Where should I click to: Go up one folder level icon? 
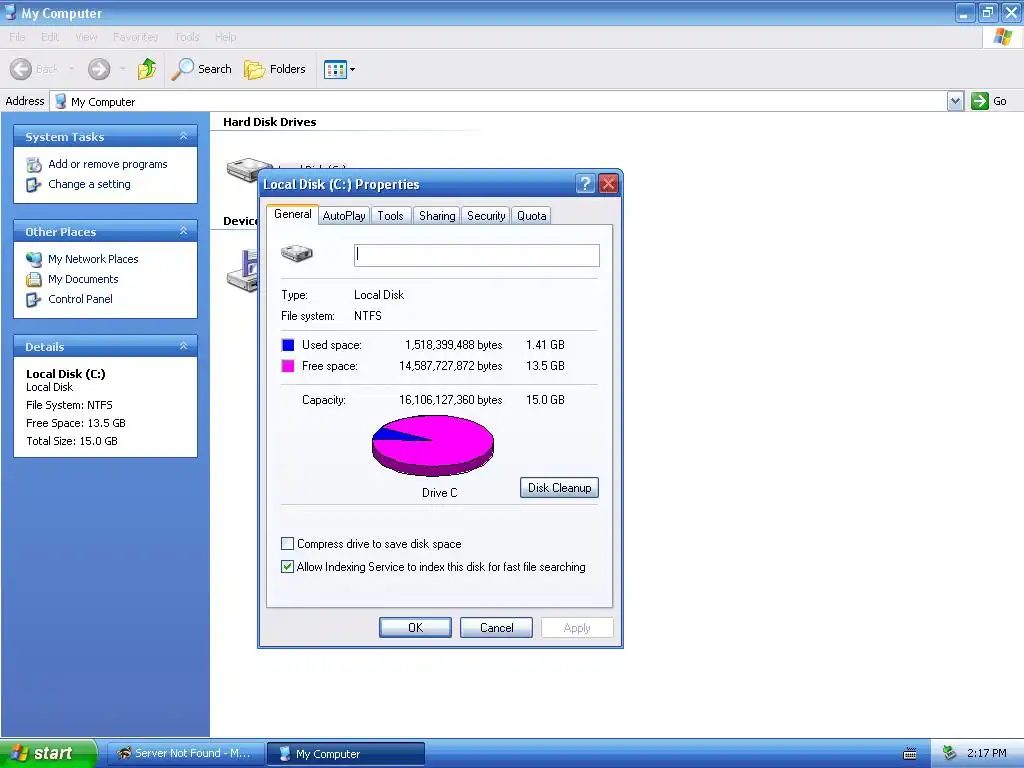pos(147,69)
